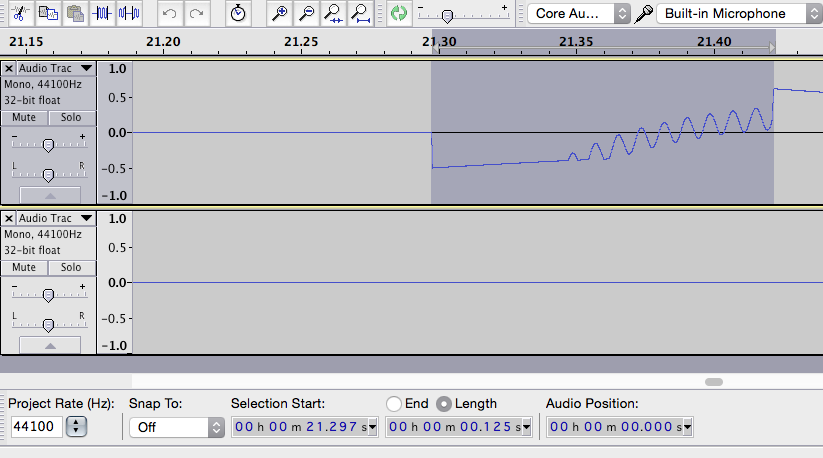823x458 pixels.
Task: Select the Length radio button
Action: tap(444, 404)
